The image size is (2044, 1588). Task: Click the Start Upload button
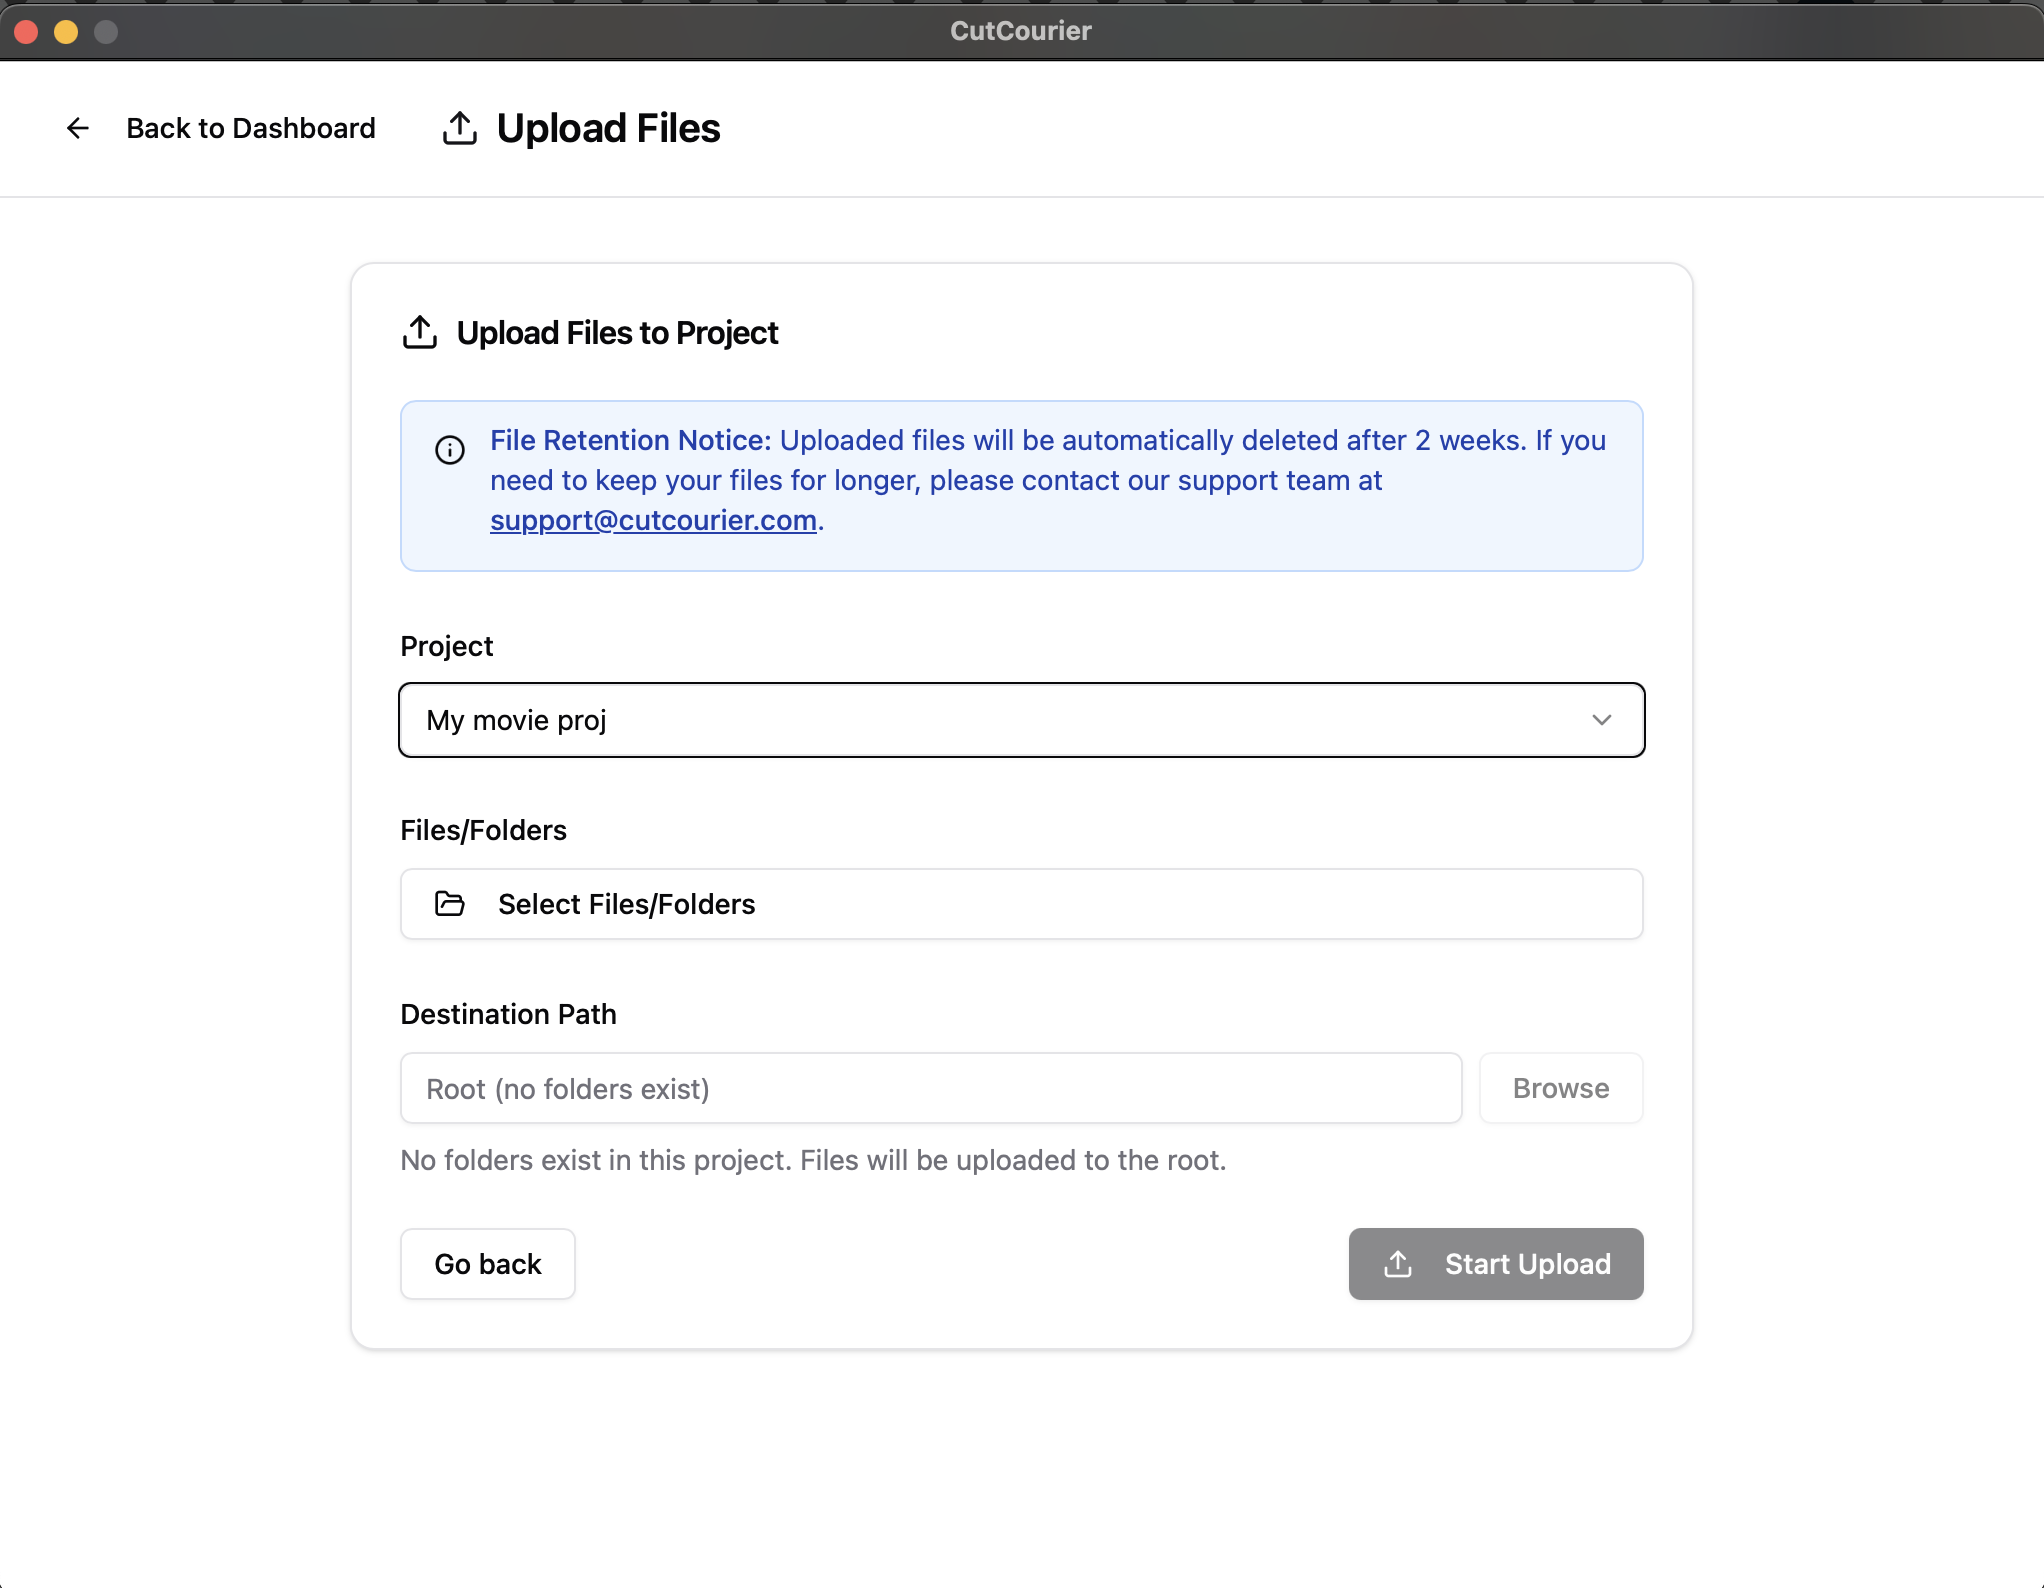tap(1496, 1264)
